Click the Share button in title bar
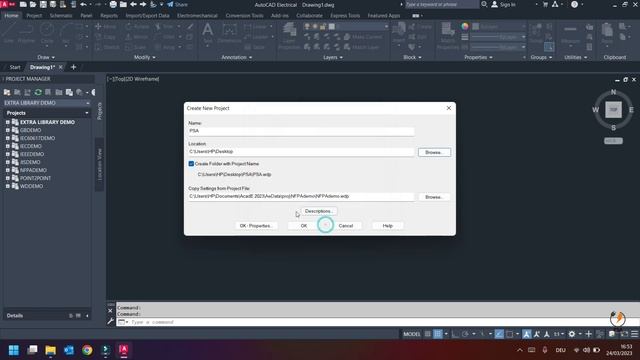640x360 pixels. tap(177, 4)
